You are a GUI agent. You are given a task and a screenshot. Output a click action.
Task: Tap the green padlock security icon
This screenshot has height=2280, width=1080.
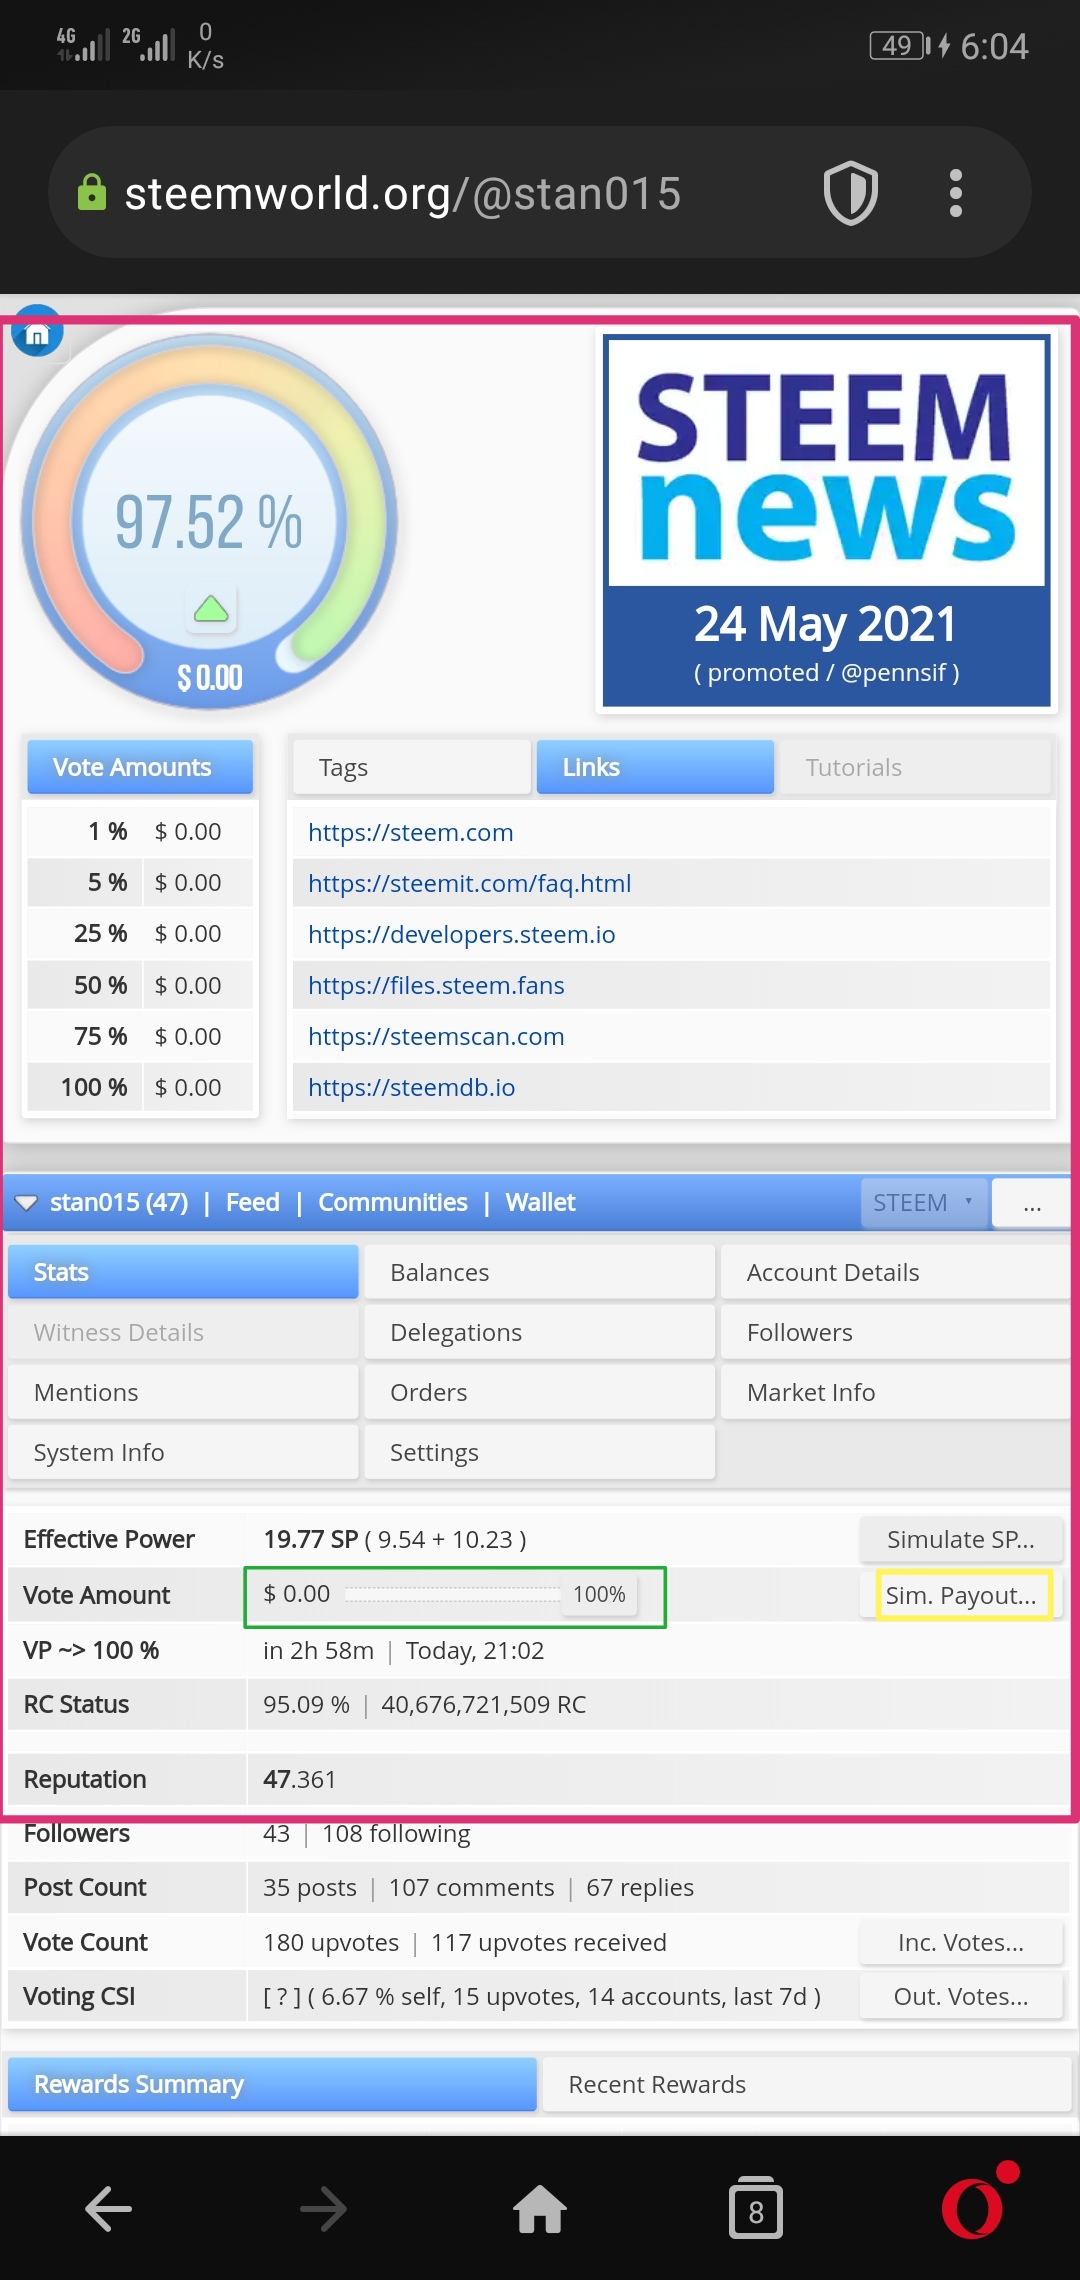(91, 193)
